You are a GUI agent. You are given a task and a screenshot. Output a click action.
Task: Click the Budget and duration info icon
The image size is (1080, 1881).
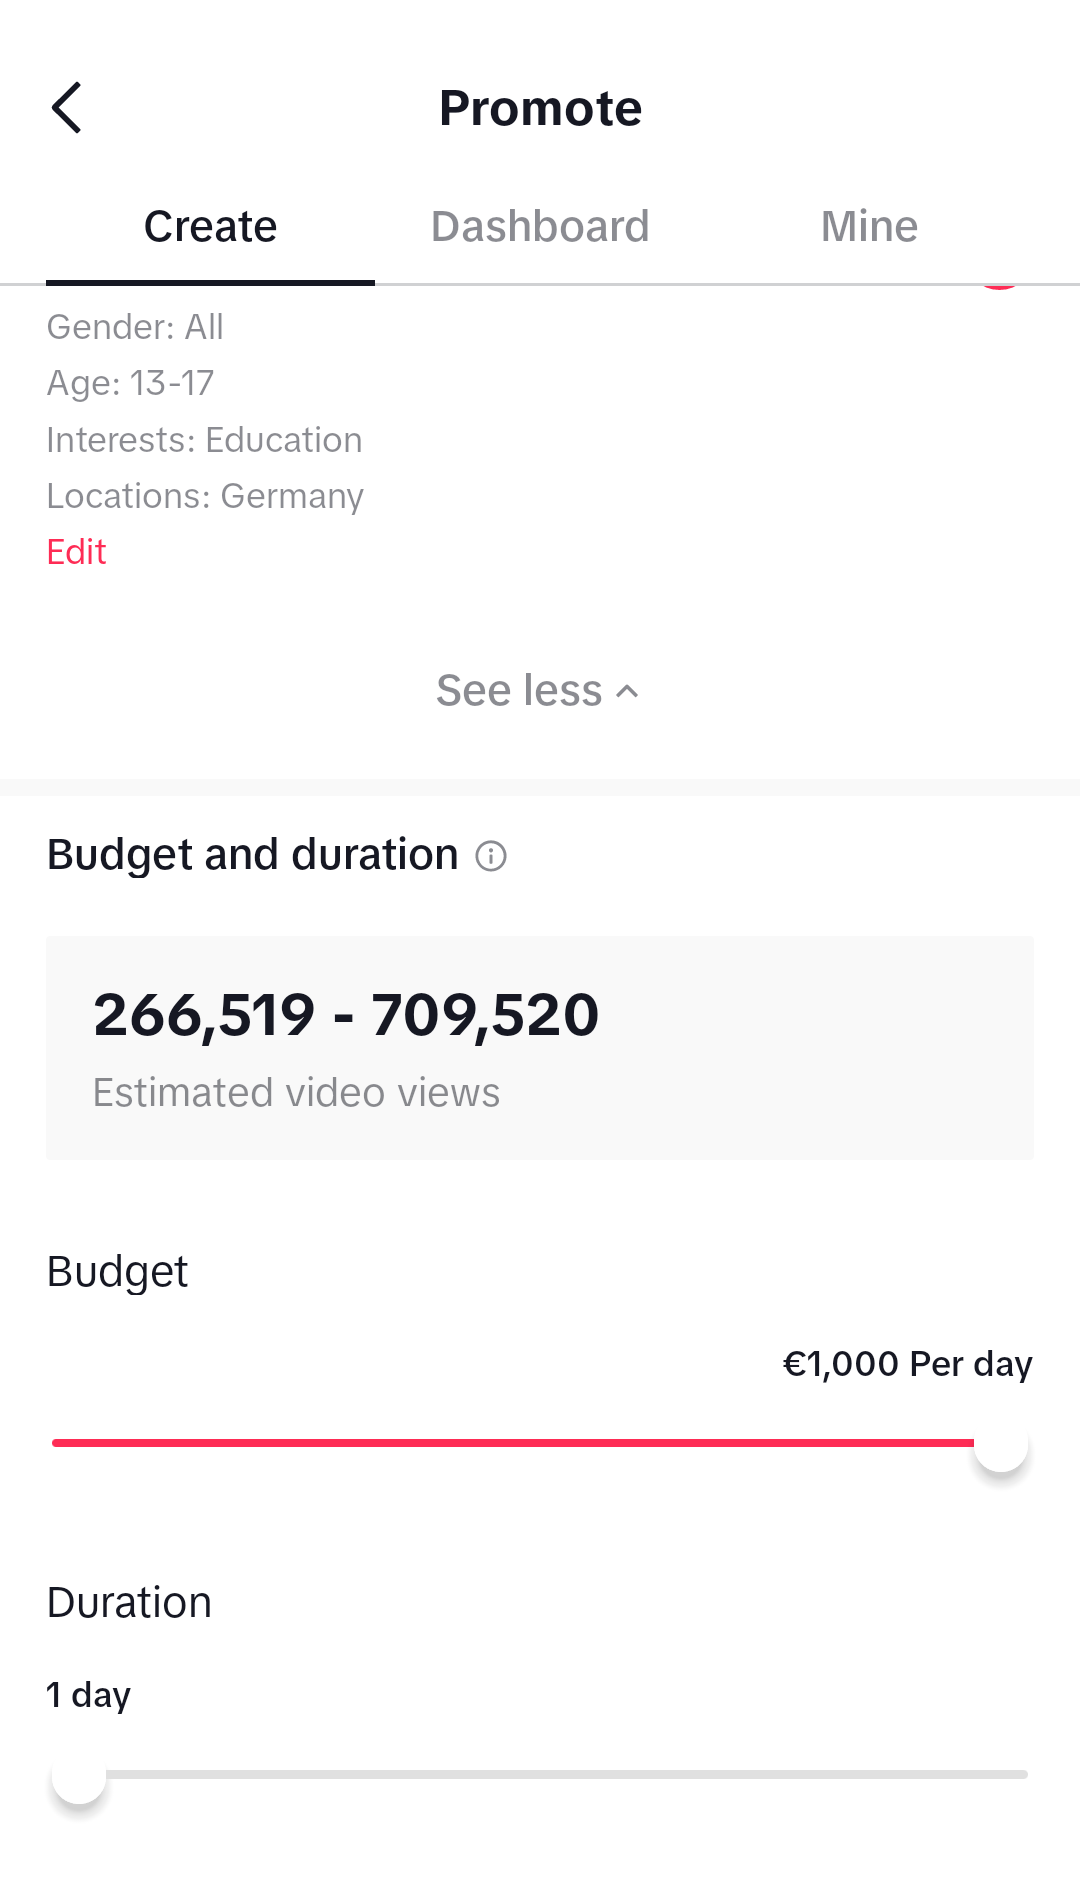[491, 856]
